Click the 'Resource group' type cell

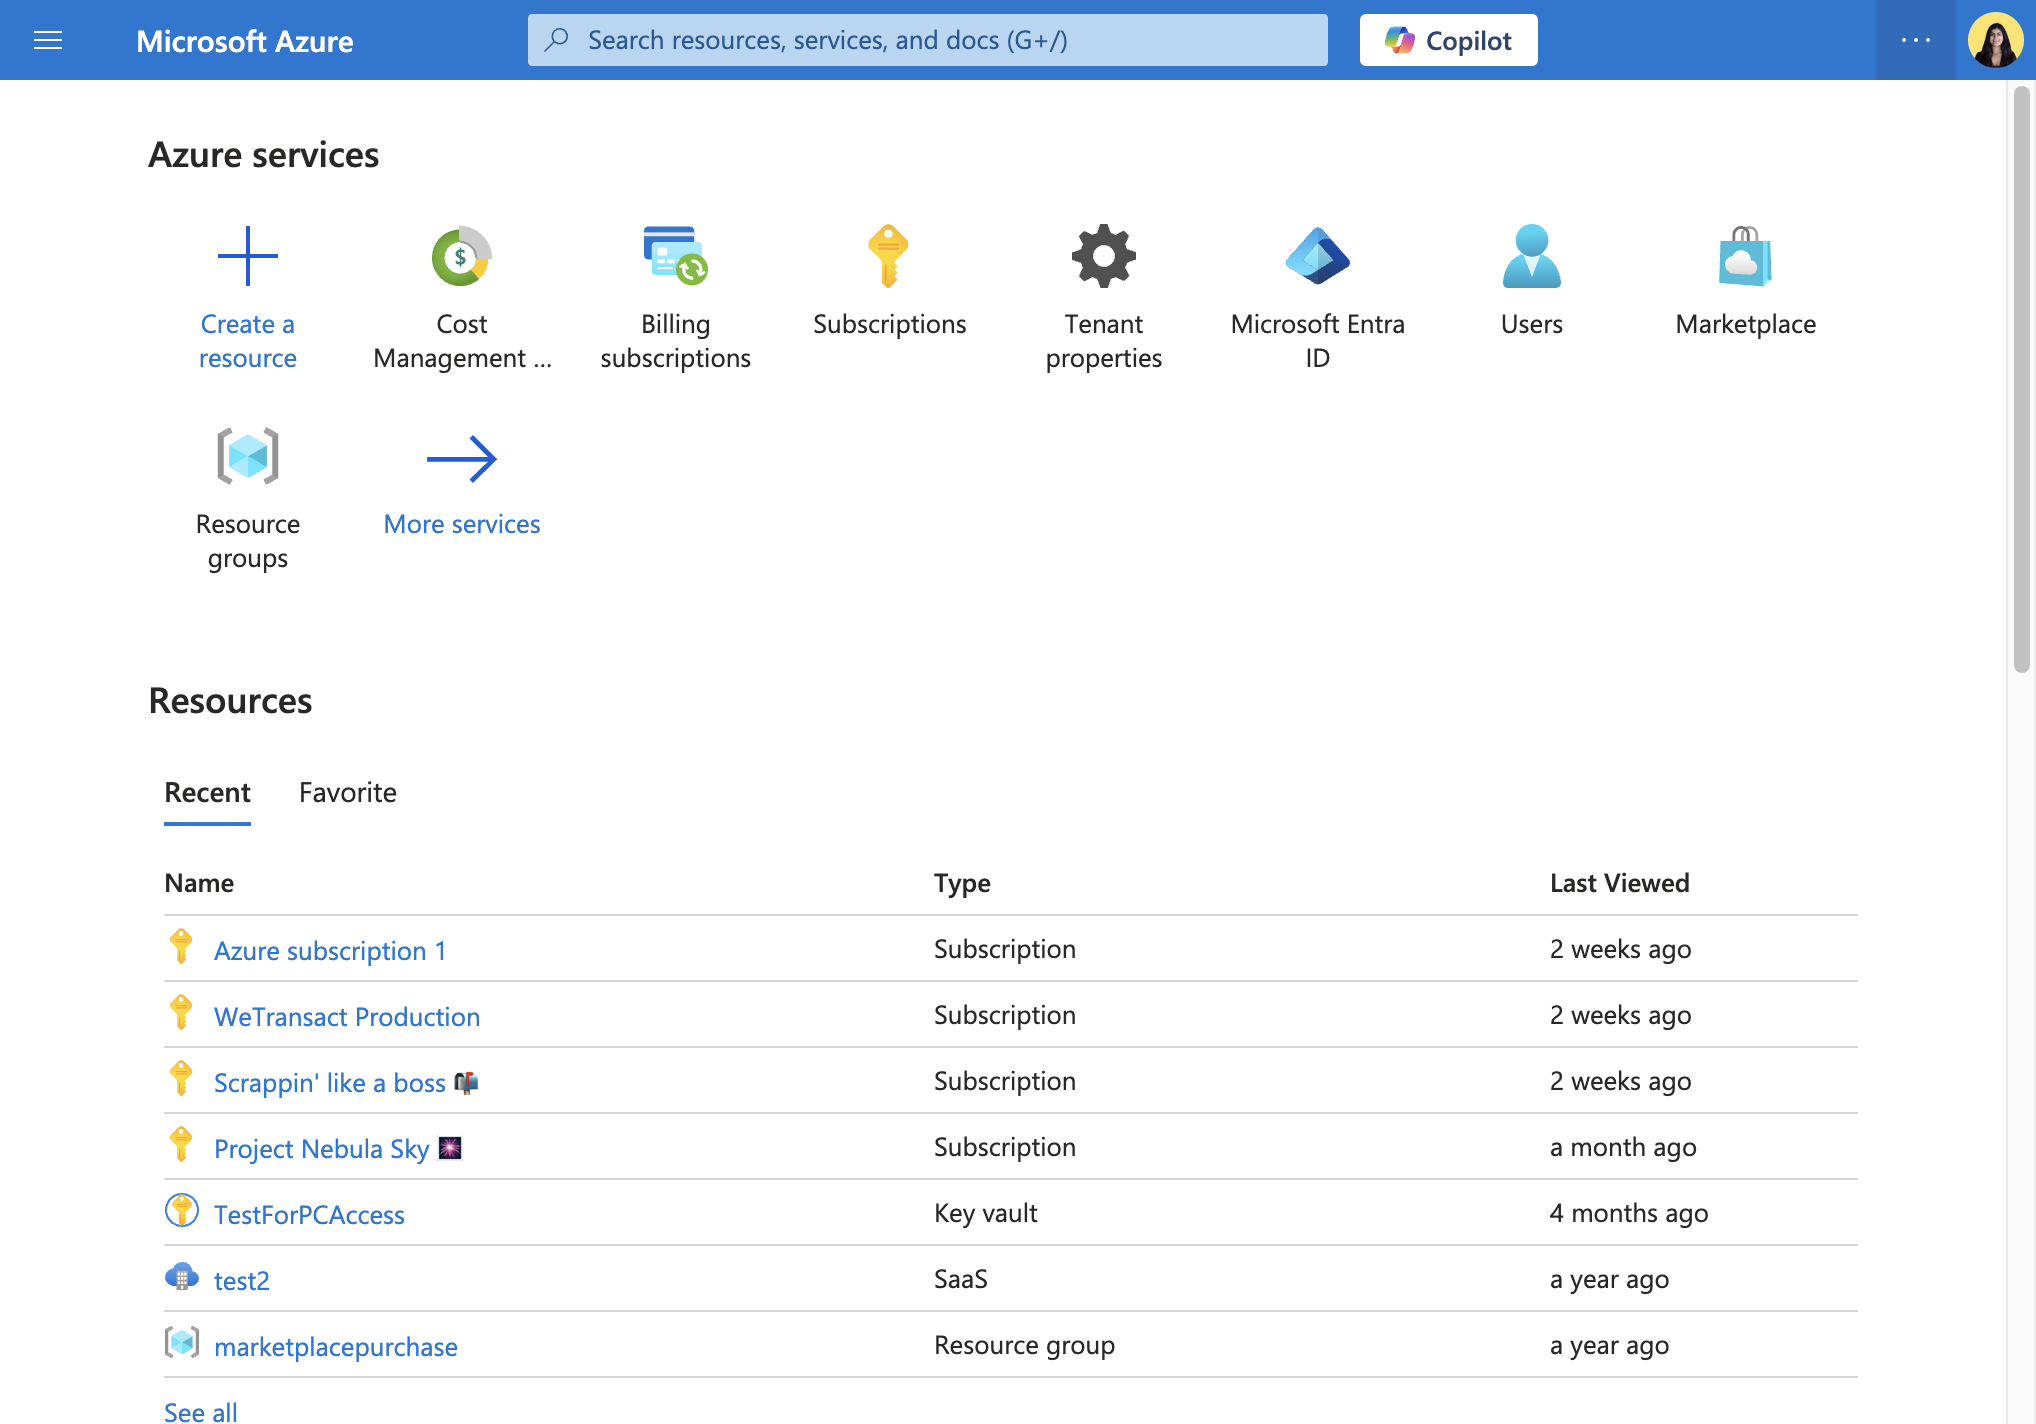(x=1024, y=1345)
